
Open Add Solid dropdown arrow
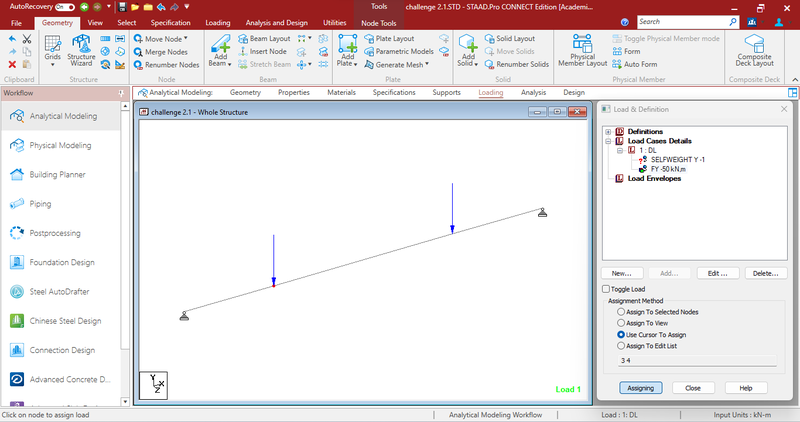[x=476, y=64]
